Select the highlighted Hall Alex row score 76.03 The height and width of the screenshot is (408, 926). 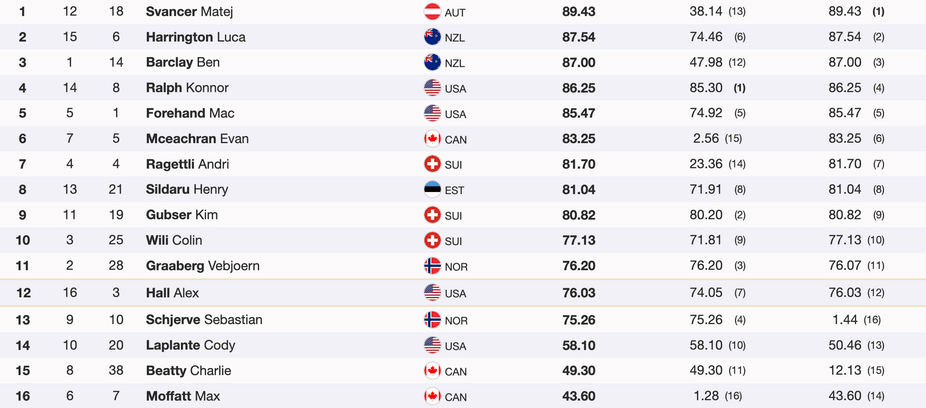click(x=579, y=293)
